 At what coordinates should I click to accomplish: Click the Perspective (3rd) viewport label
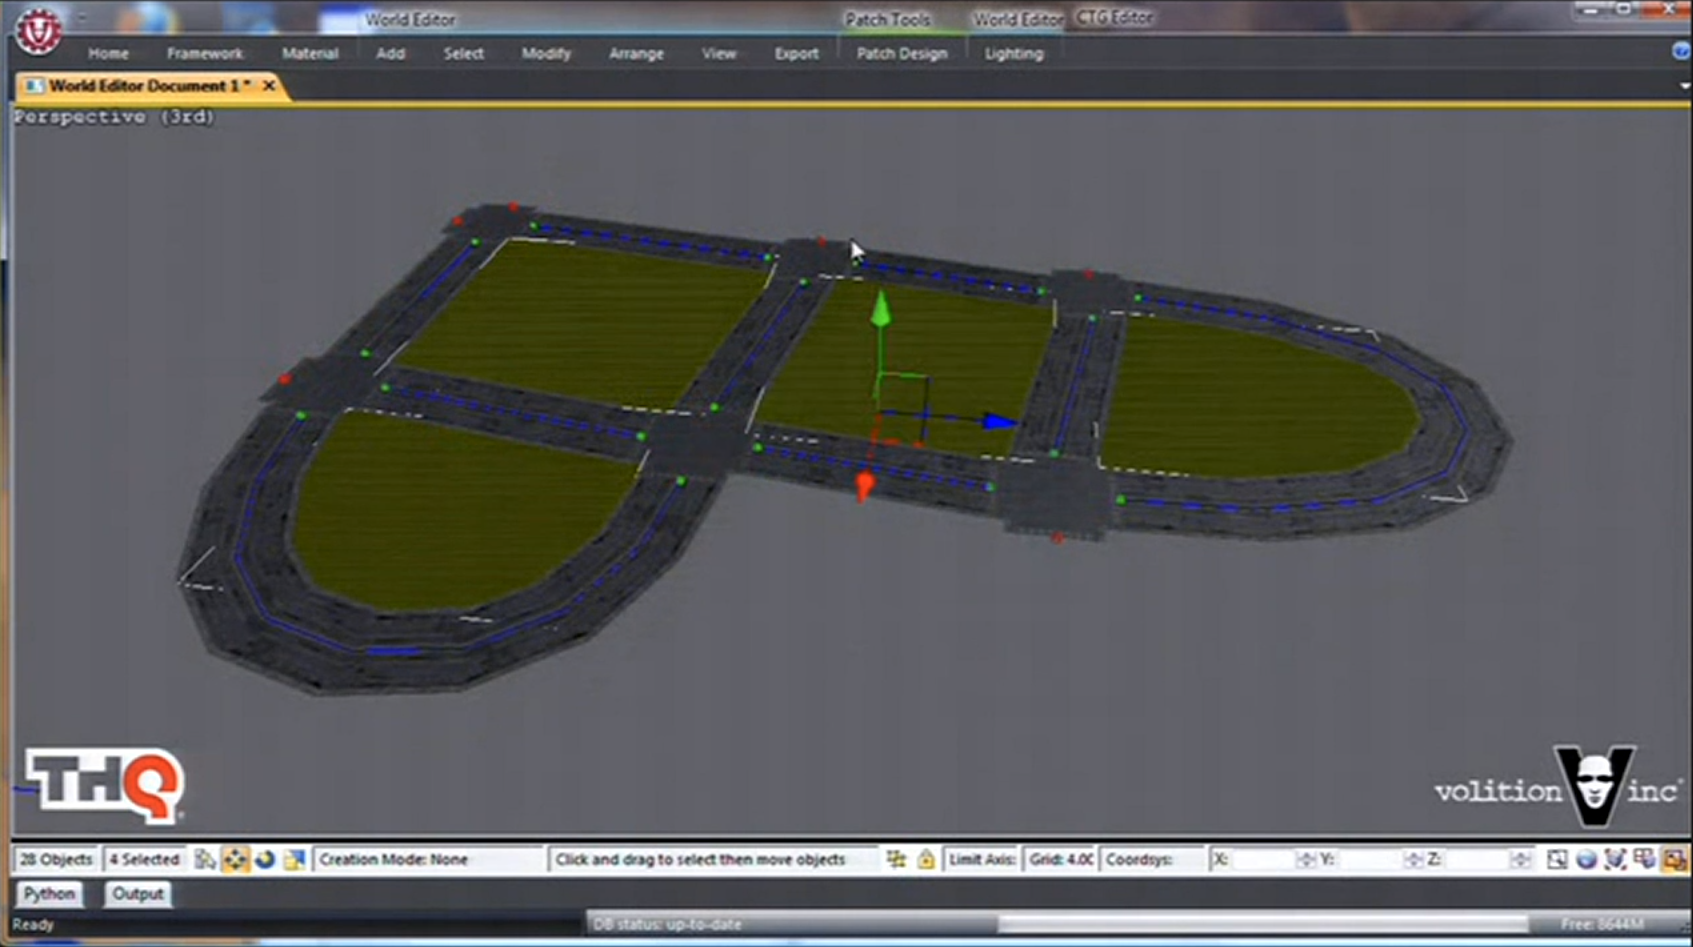click(114, 117)
